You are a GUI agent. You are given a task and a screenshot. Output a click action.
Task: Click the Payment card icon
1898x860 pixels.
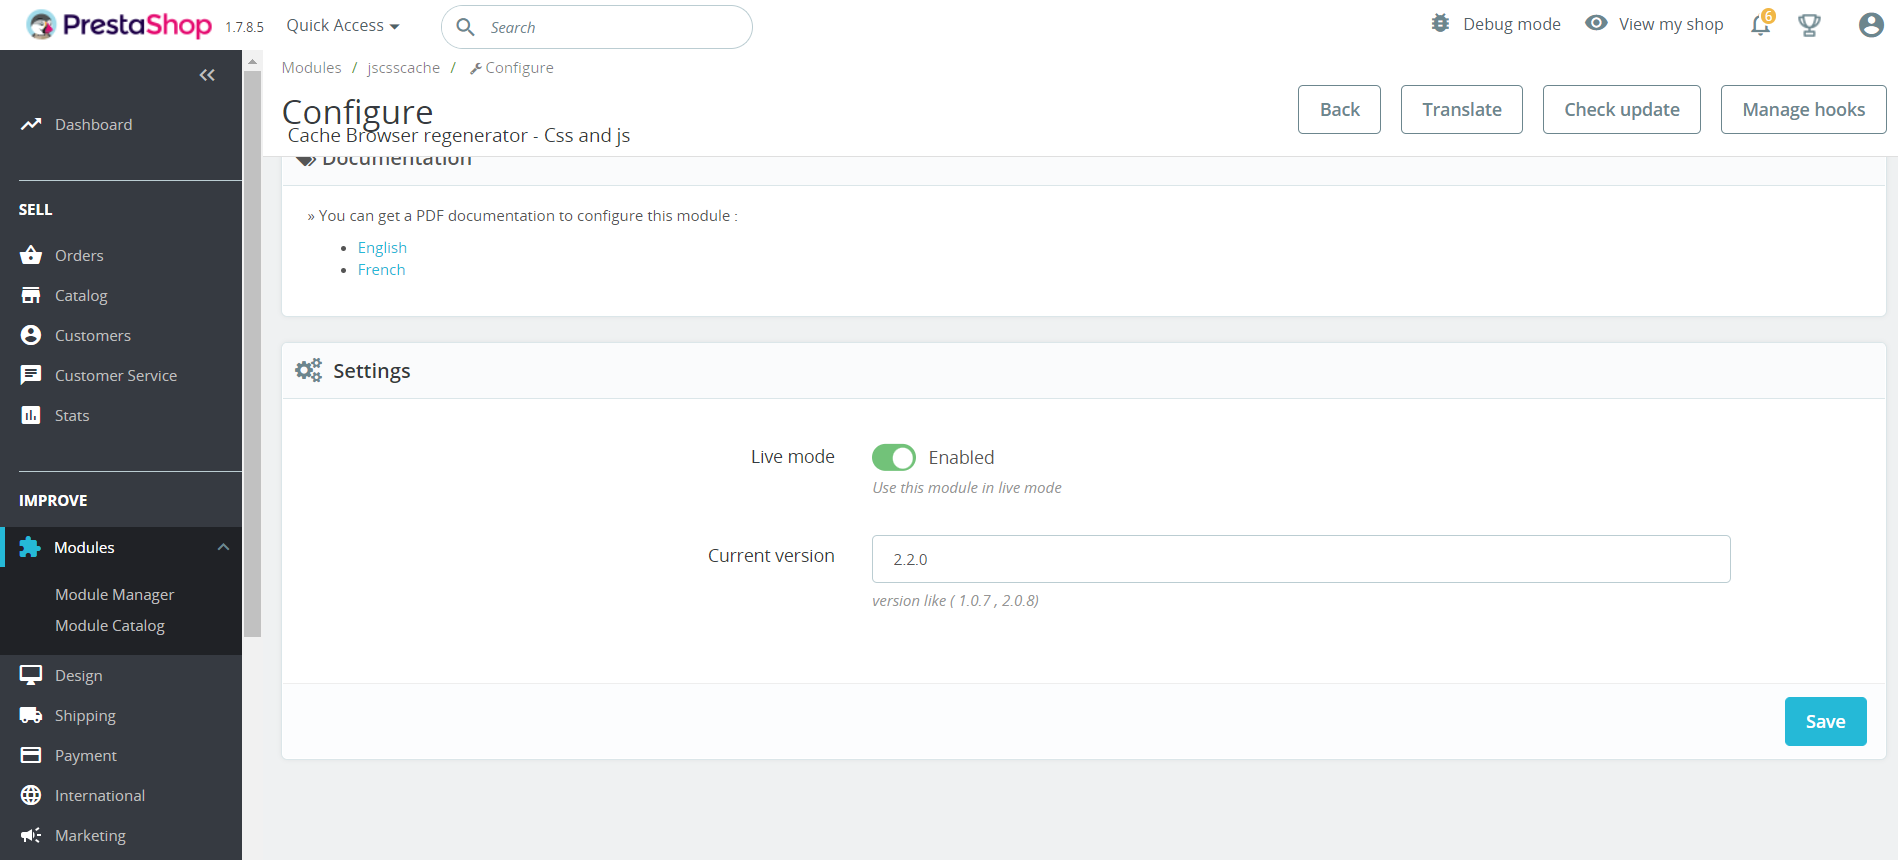[31, 755]
